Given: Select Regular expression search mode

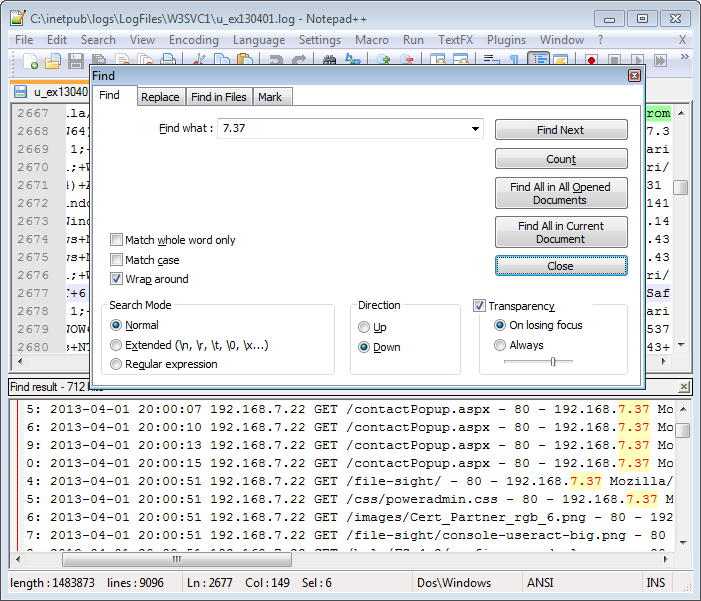Looking at the screenshot, I should pyautogui.click(x=116, y=364).
